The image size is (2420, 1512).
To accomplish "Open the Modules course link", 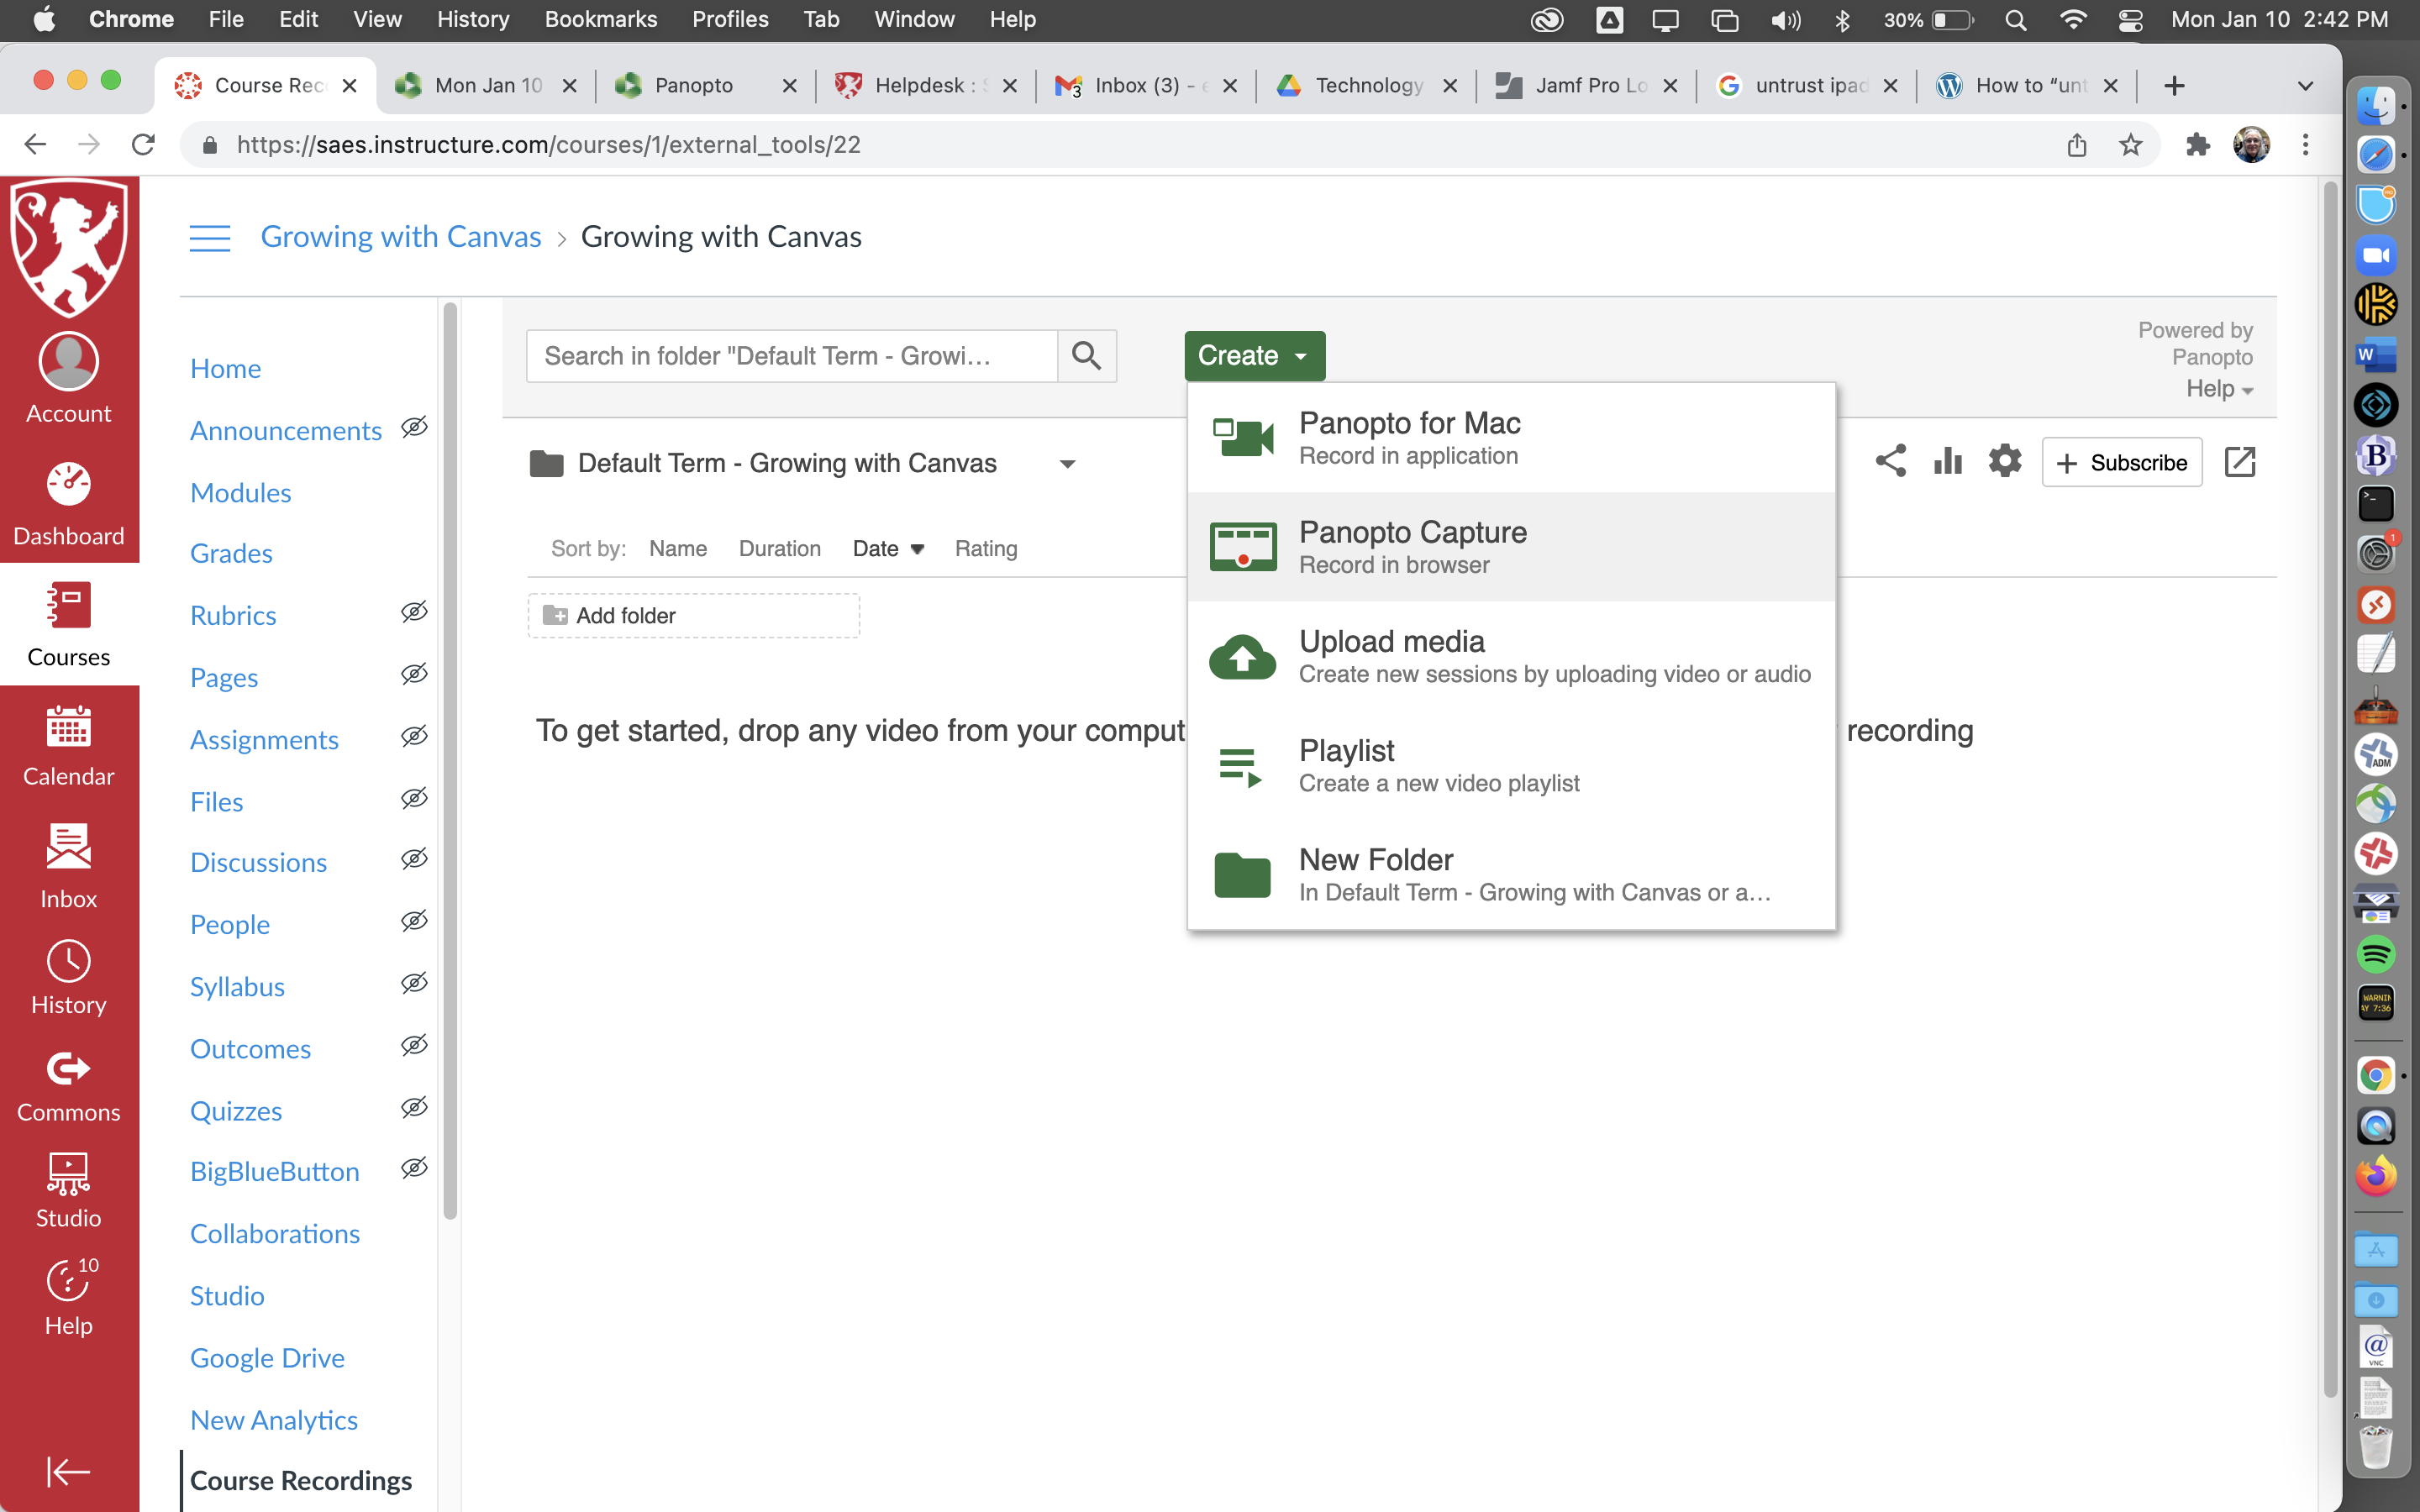I will (x=240, y=492).
